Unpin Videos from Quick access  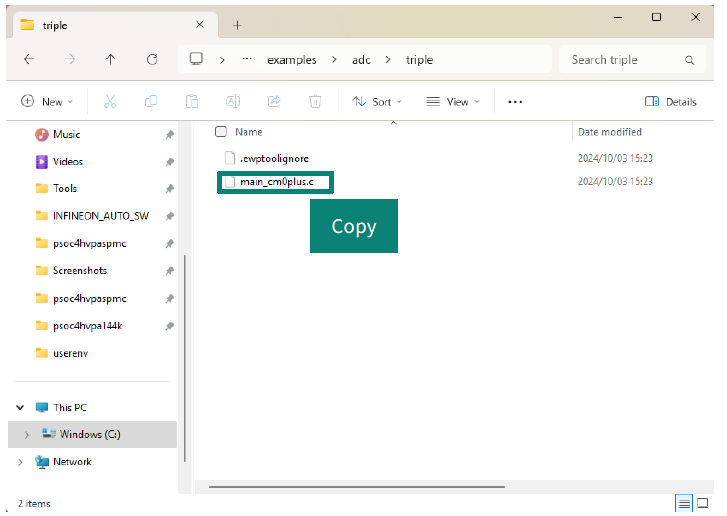(x=170, y=162)
